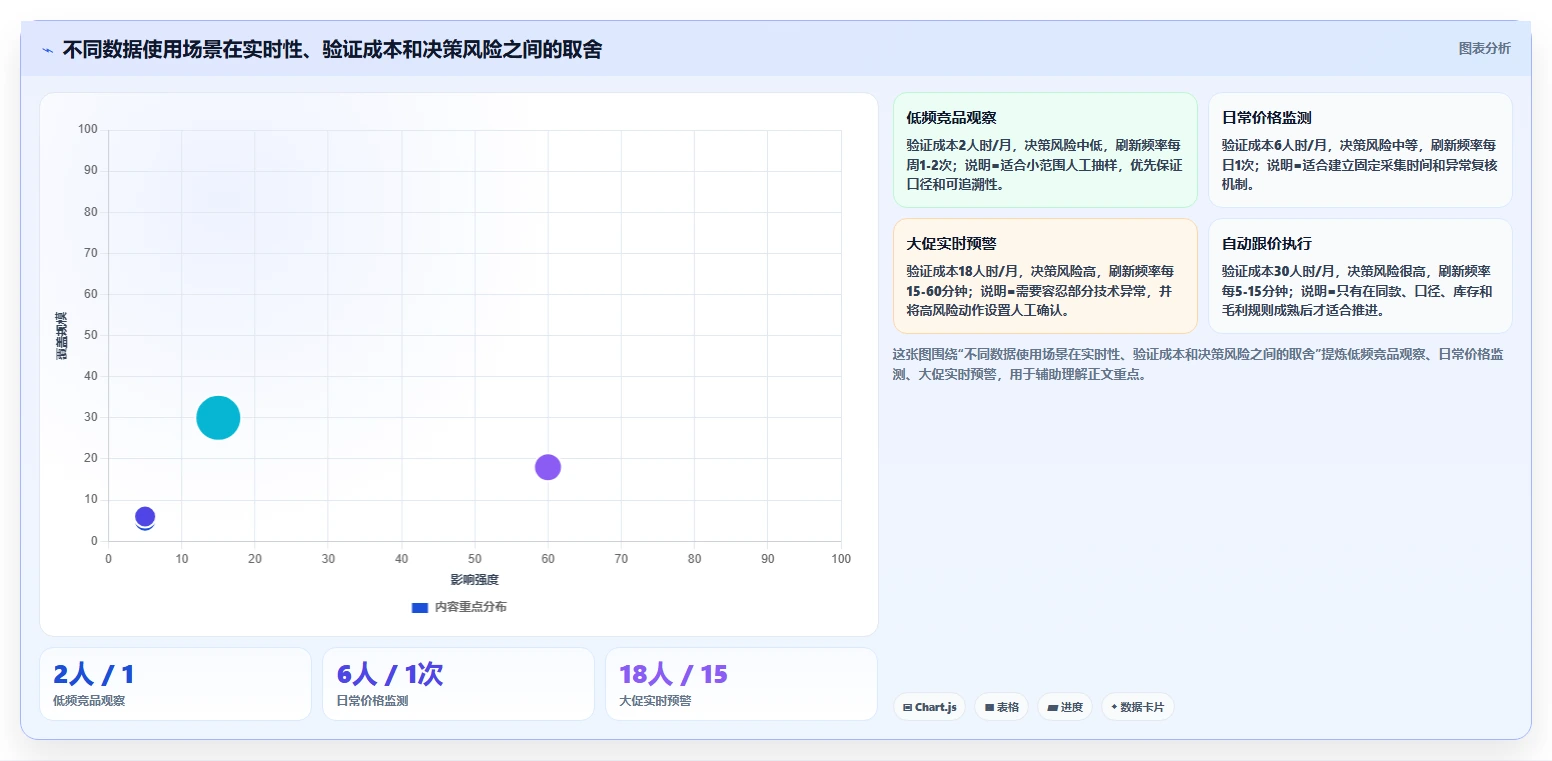Open the 大促实时预警 orange info card

coord(1045,276)
